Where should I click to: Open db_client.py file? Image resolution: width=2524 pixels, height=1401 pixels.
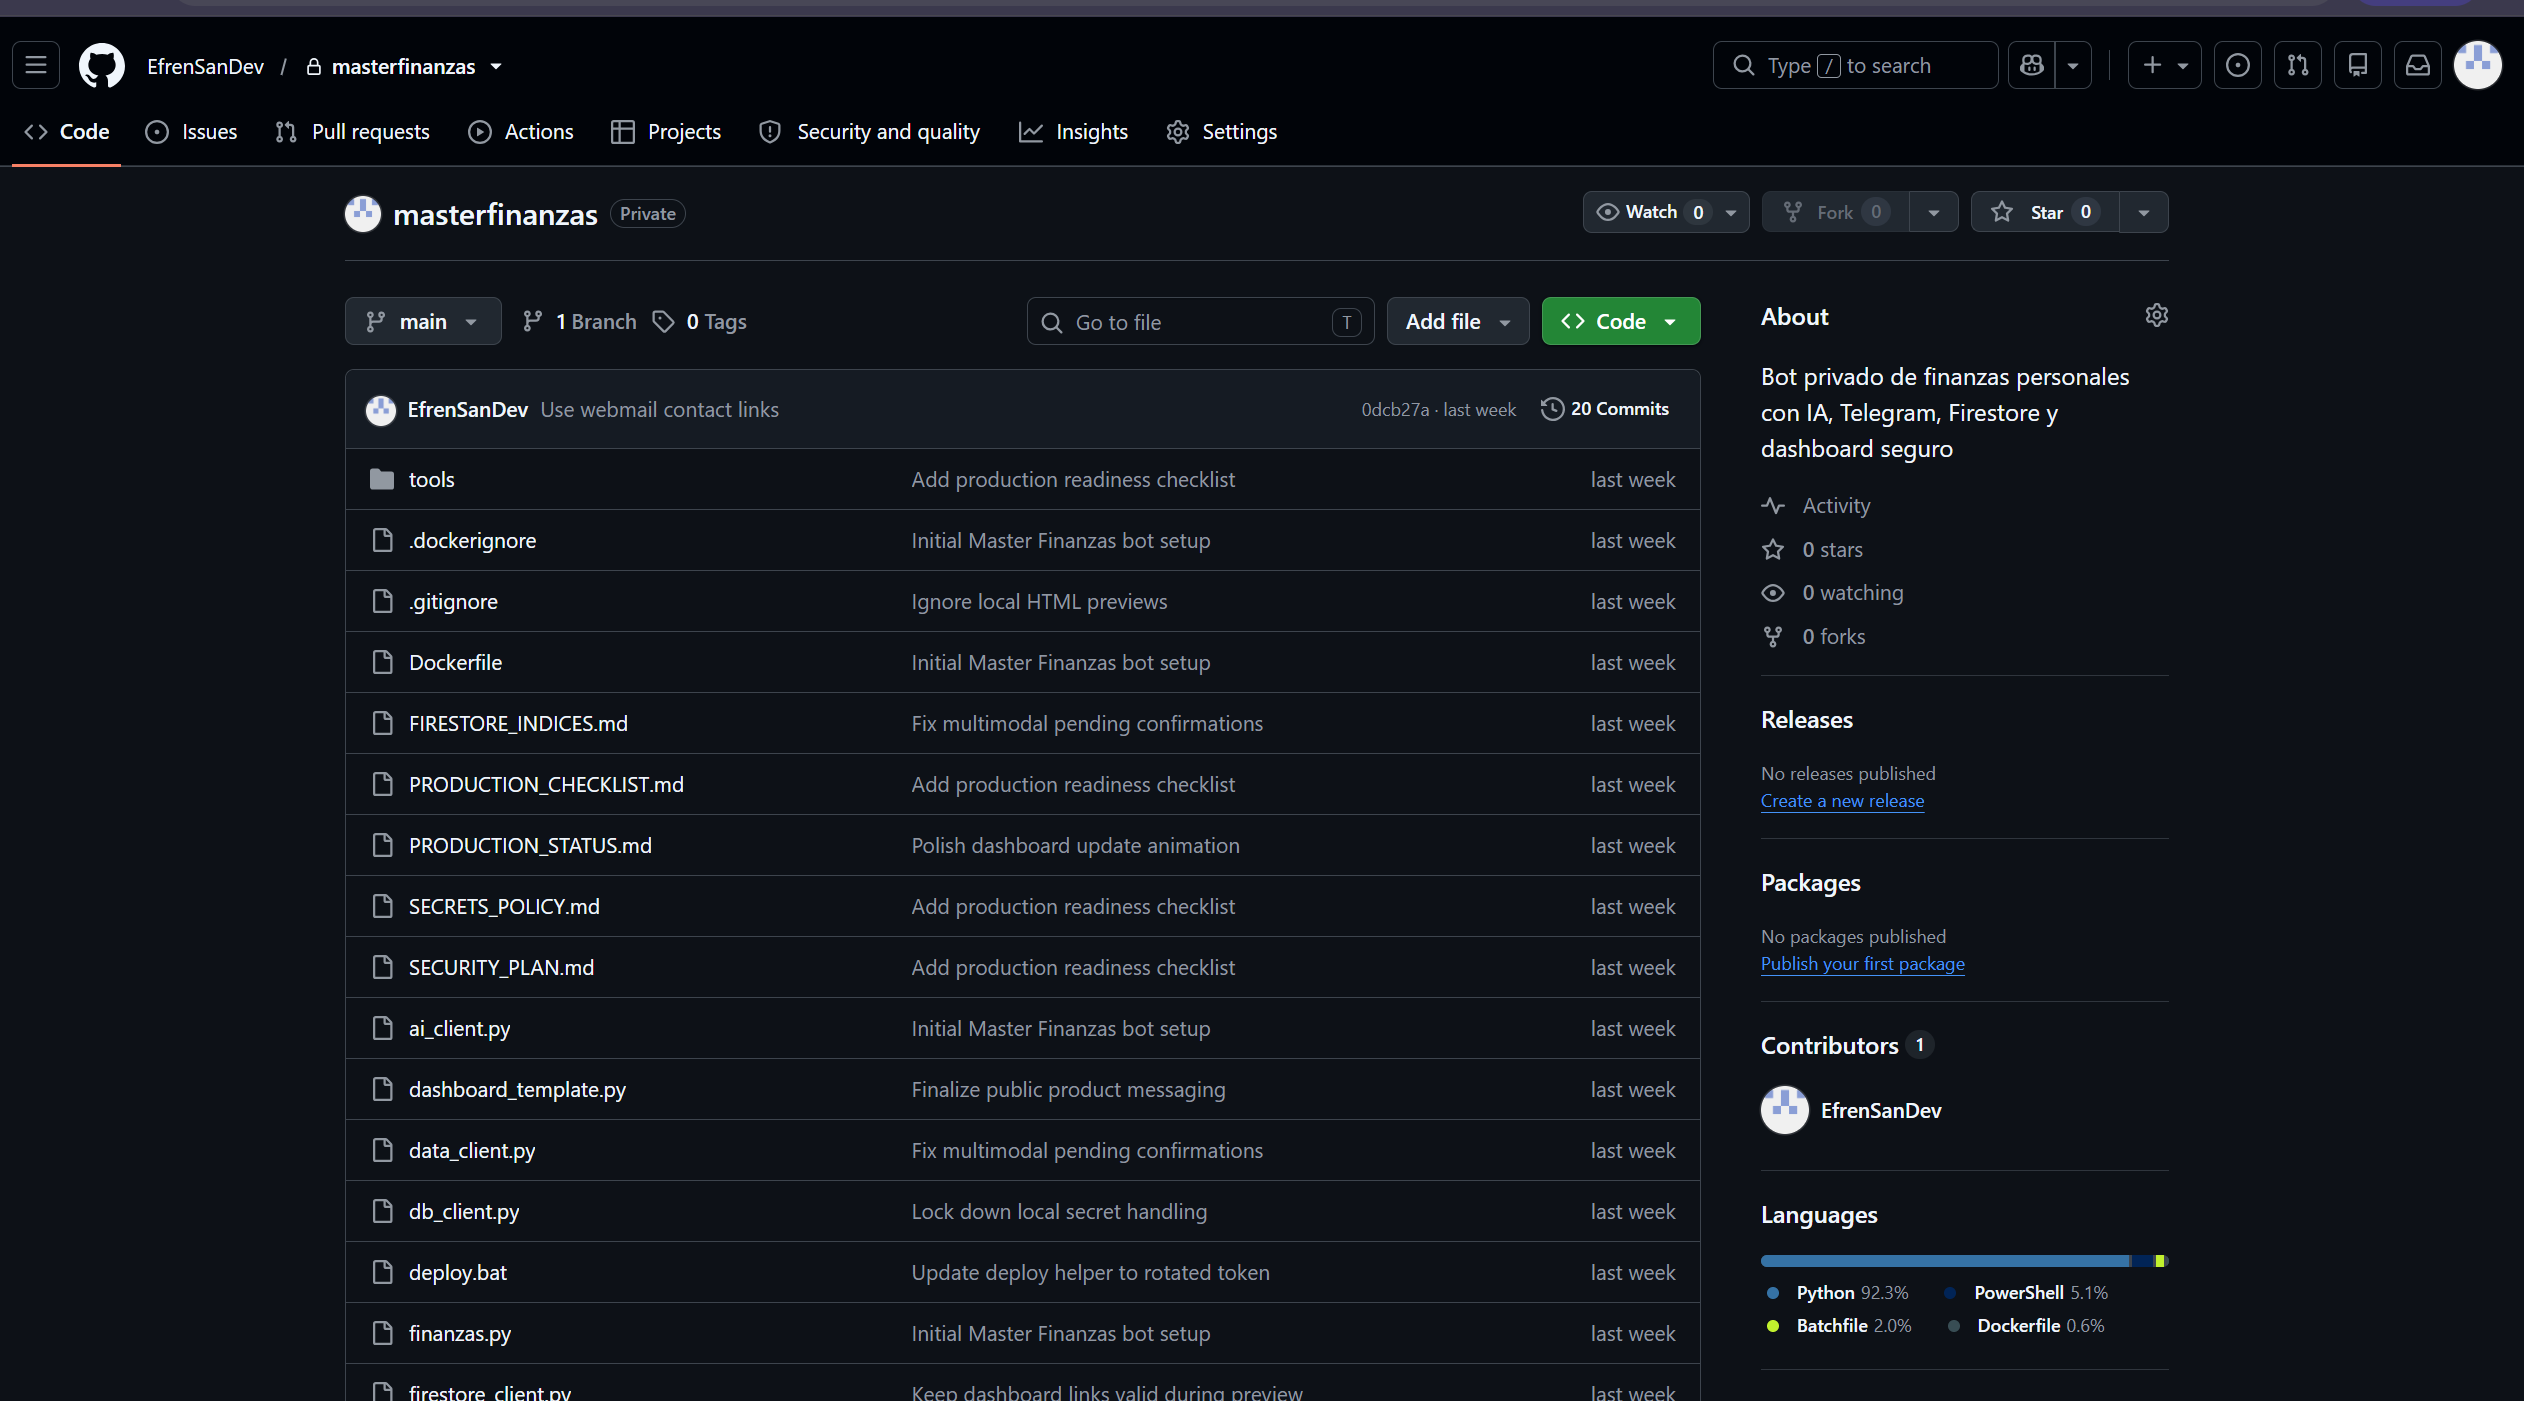pos(464,1212)
